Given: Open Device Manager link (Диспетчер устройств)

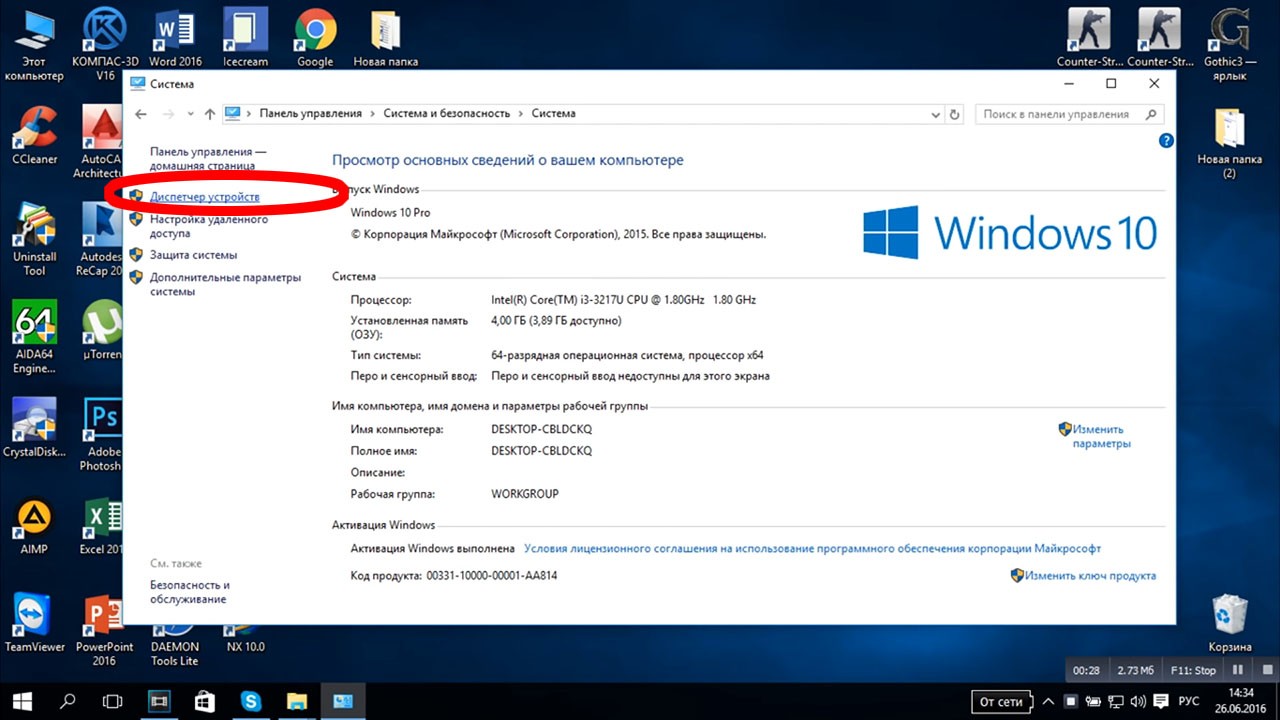Looking at the screenshot, I should (x=204, y=197).
